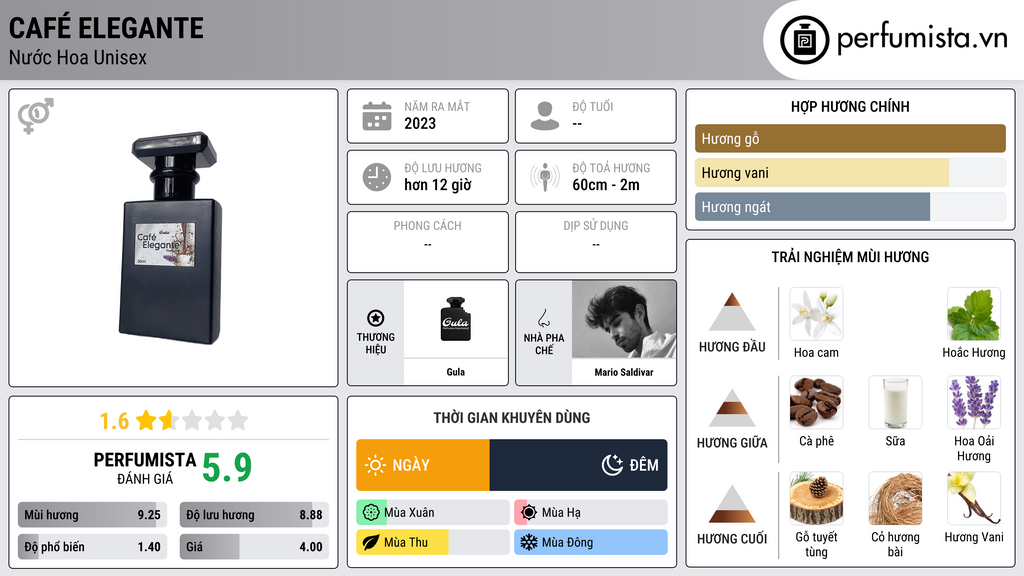
Task: Click the Độ lưu hương 8.88 score bar
Action: click(x=254, y=515)
